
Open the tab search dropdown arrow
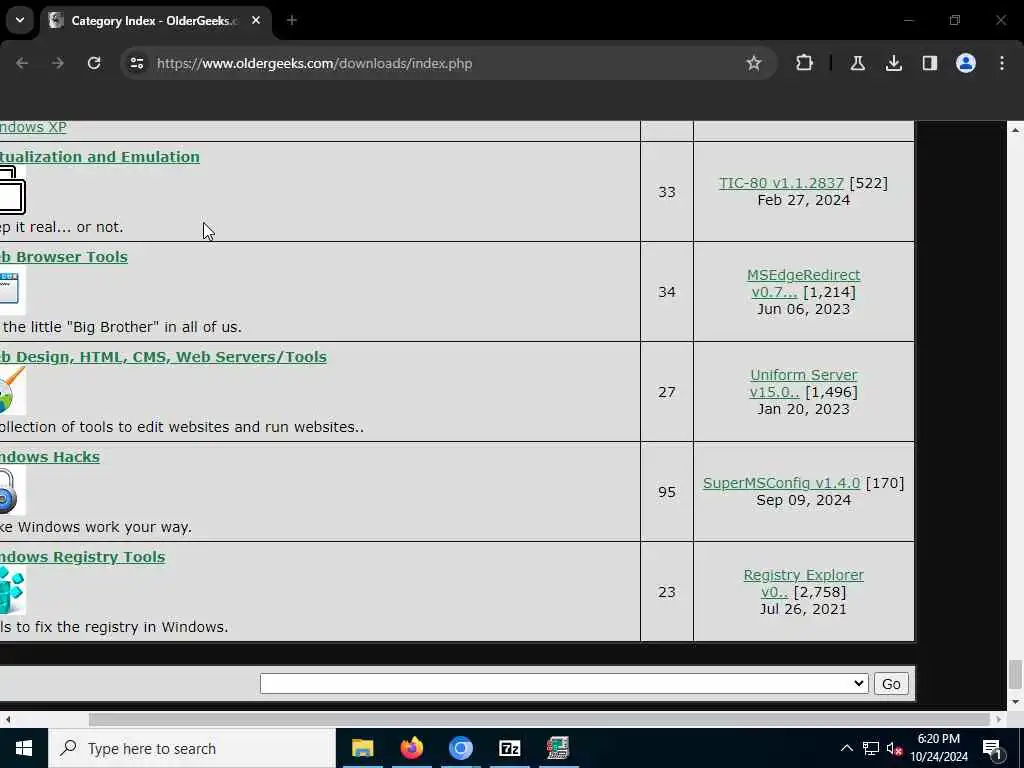[20, 20]
